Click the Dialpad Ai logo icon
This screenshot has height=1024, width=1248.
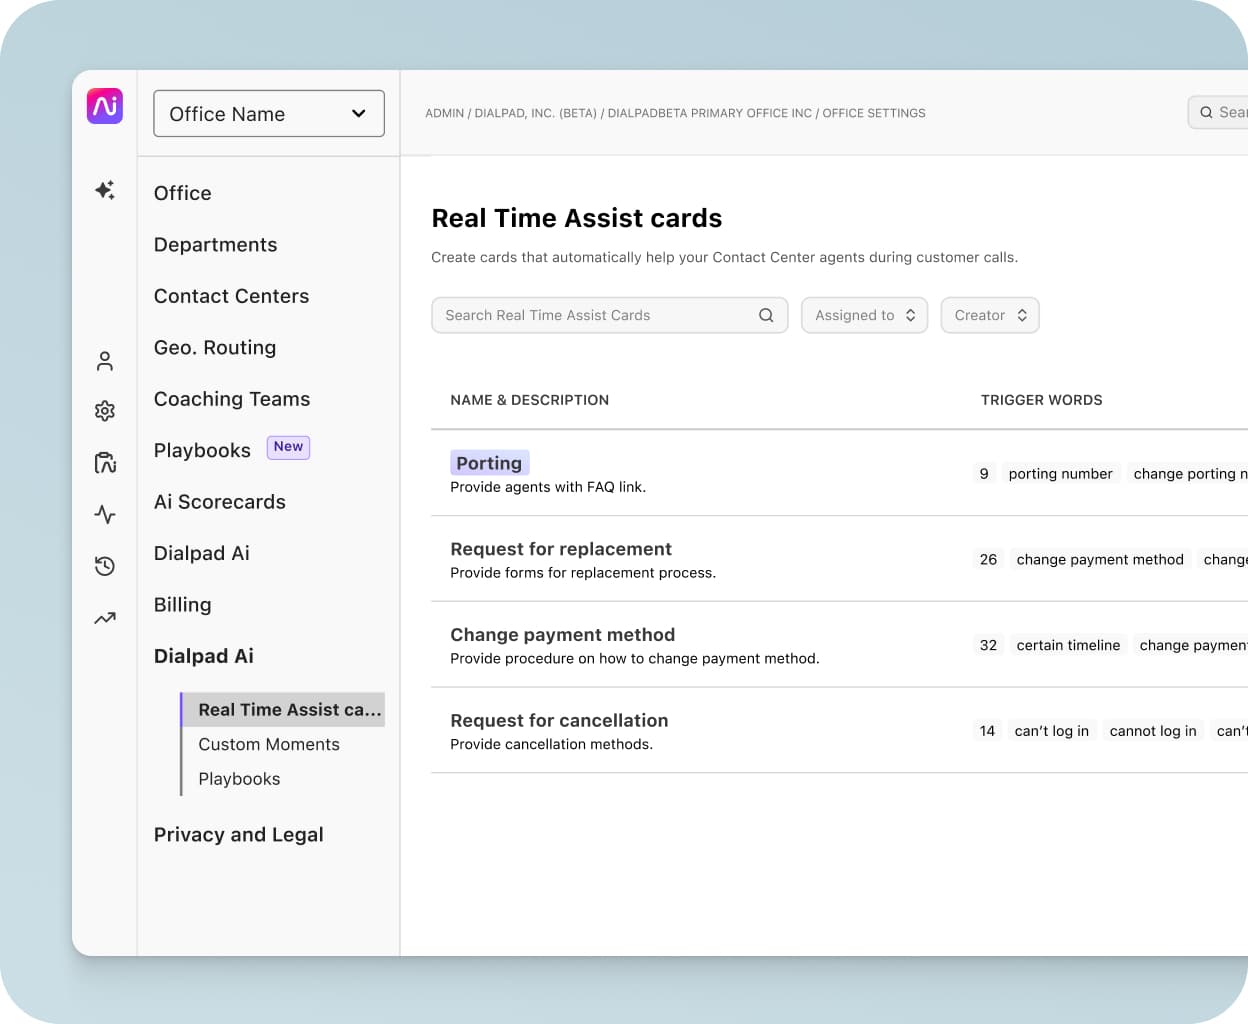click(105, 106)
